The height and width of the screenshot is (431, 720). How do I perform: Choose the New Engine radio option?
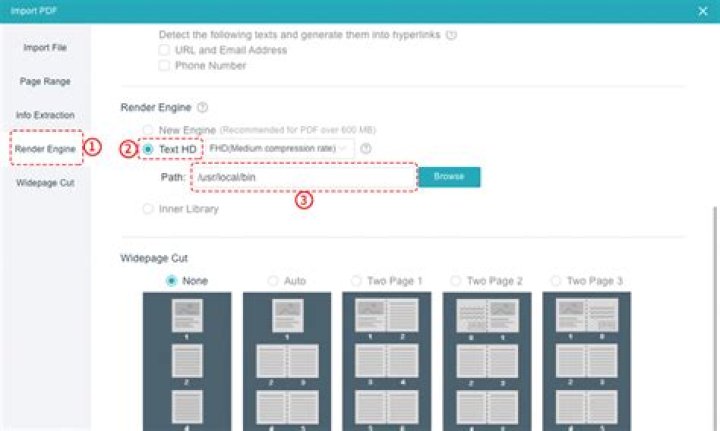147,130
